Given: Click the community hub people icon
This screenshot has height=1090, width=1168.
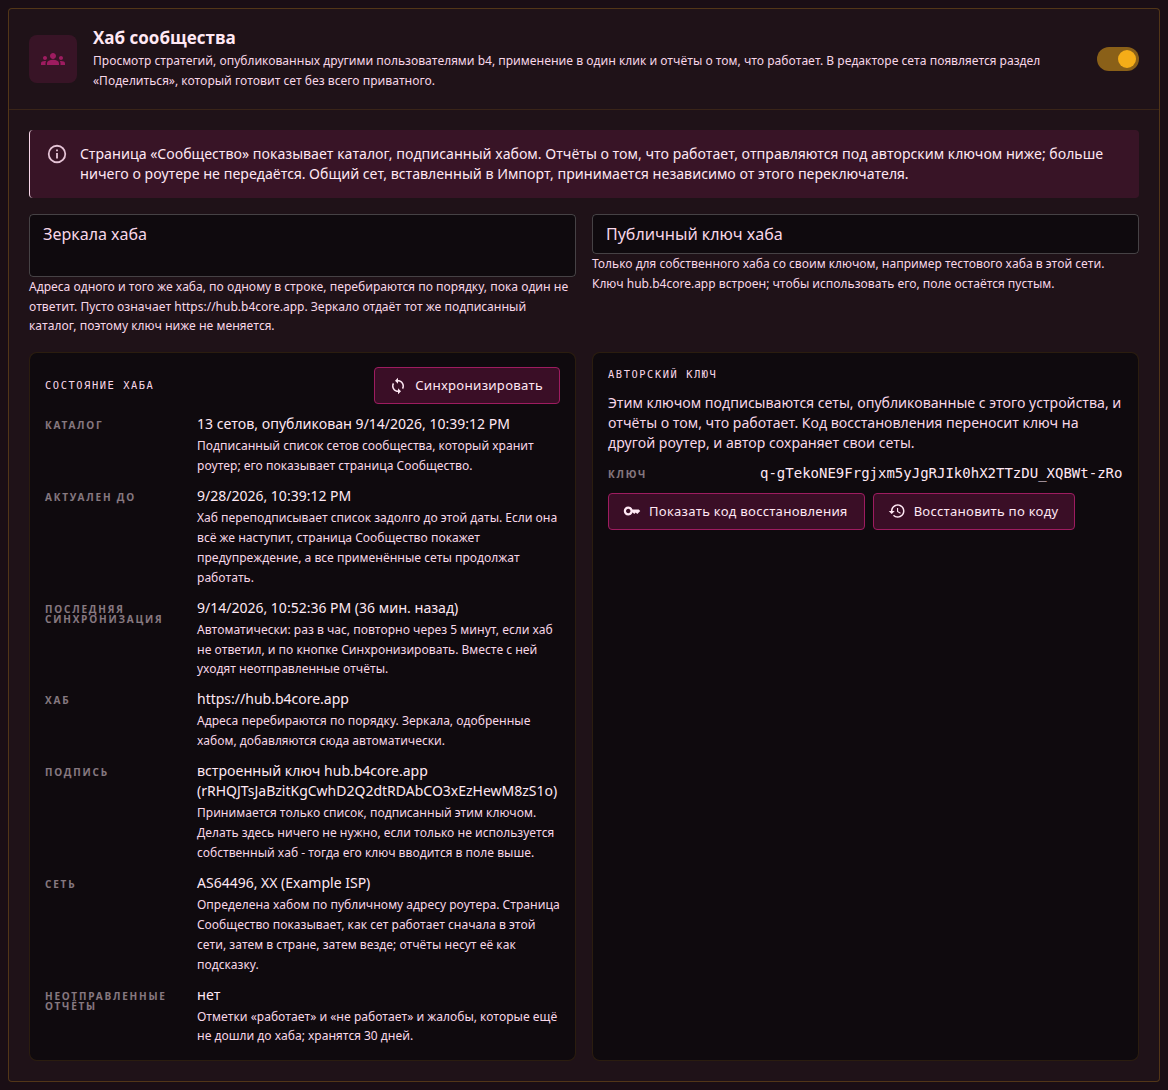Looking at the screenshot, I should [53, 59].
